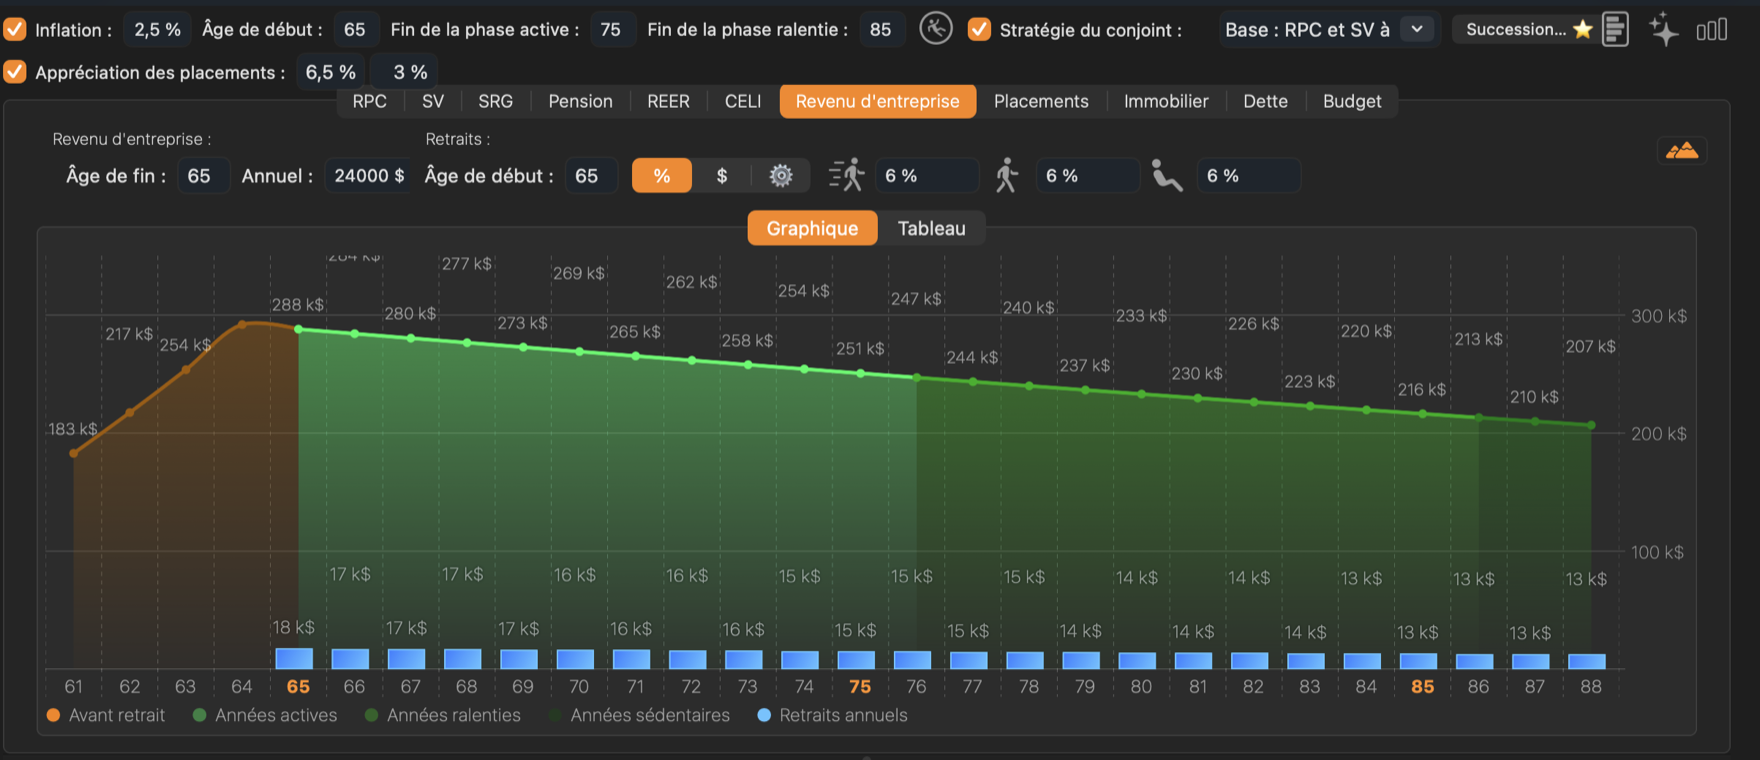Switch to the REER tab
Image resolution: width=1760 pixels, height=760 pixels.
[x=668, y=101]
